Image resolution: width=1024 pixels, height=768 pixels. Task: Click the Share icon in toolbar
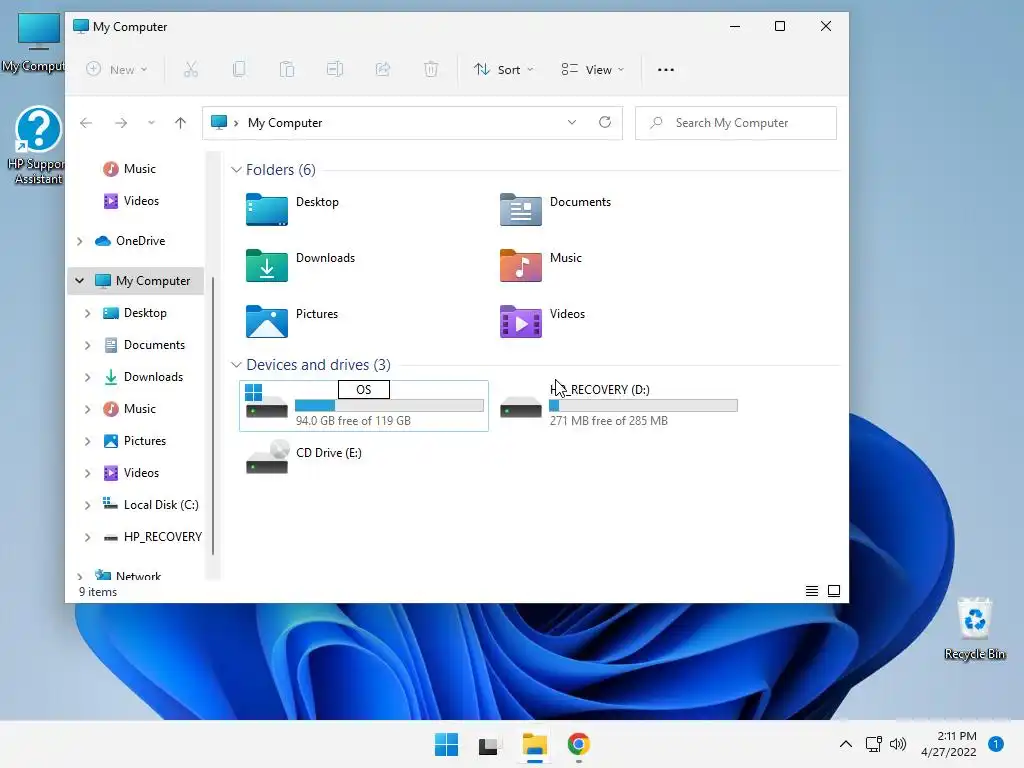[x=383, y=69]
